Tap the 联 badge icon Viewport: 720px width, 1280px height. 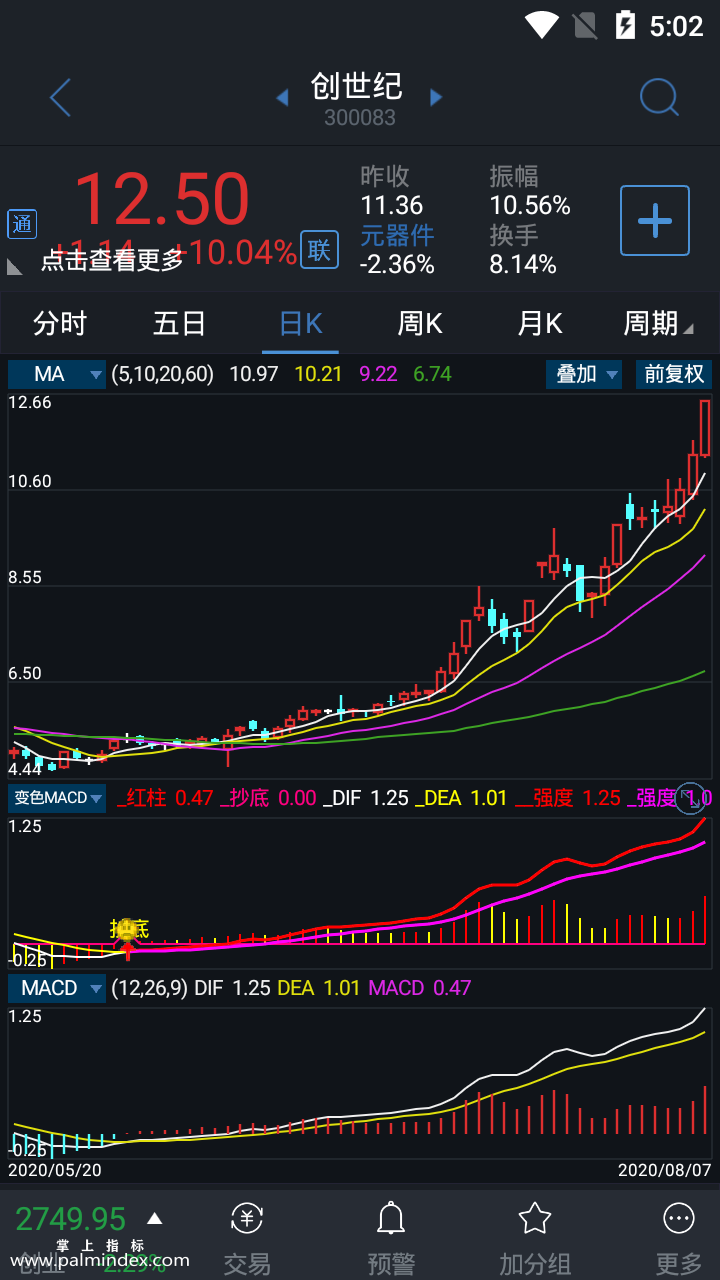pyautogui.click(x=319, y=250)
